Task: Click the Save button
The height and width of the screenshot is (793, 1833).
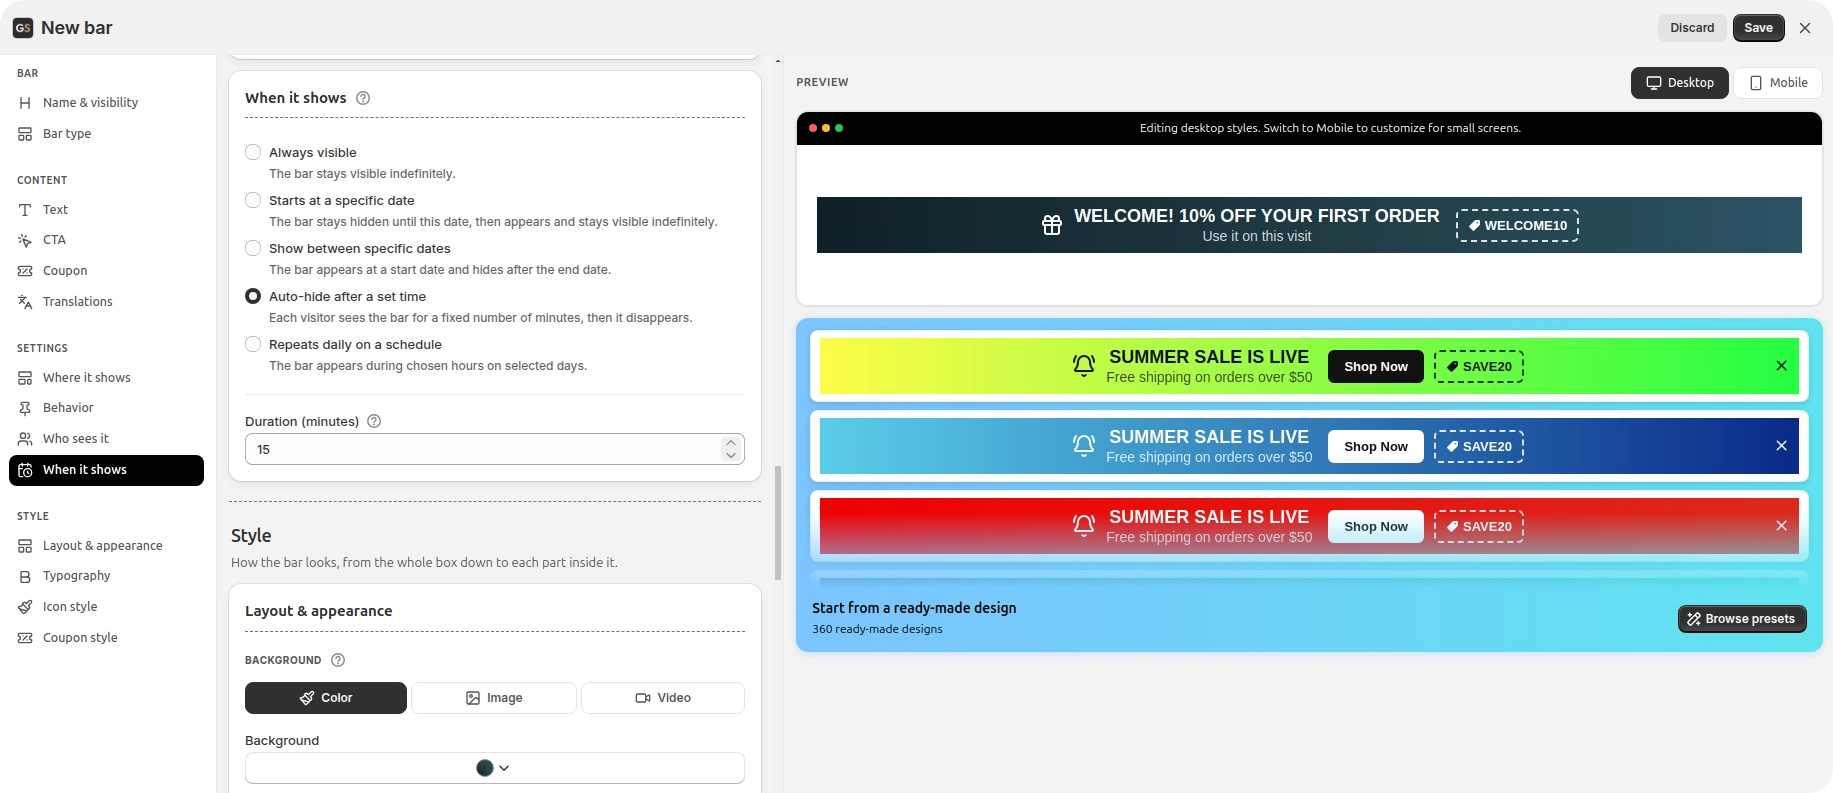Action: coord(1758,28)
